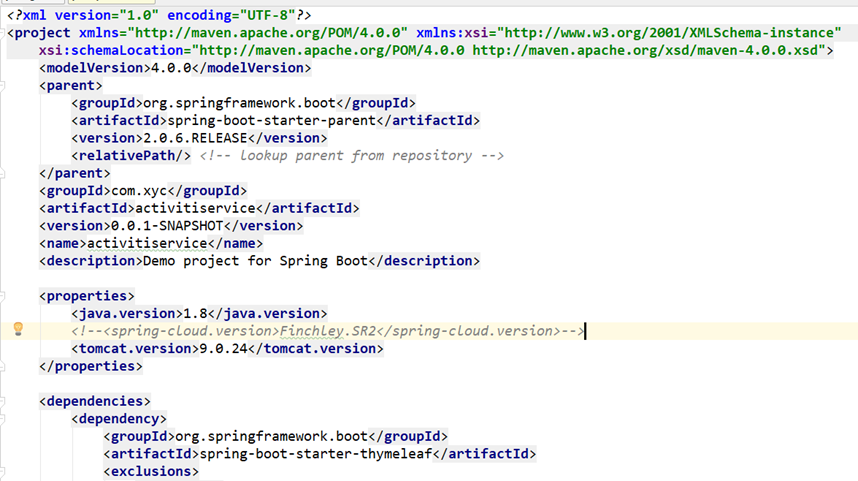This screenshot has height=481, width=858.
Task: Click the commented spring-cloud.version Finchley.SR2 line
Action: [328, 331]
